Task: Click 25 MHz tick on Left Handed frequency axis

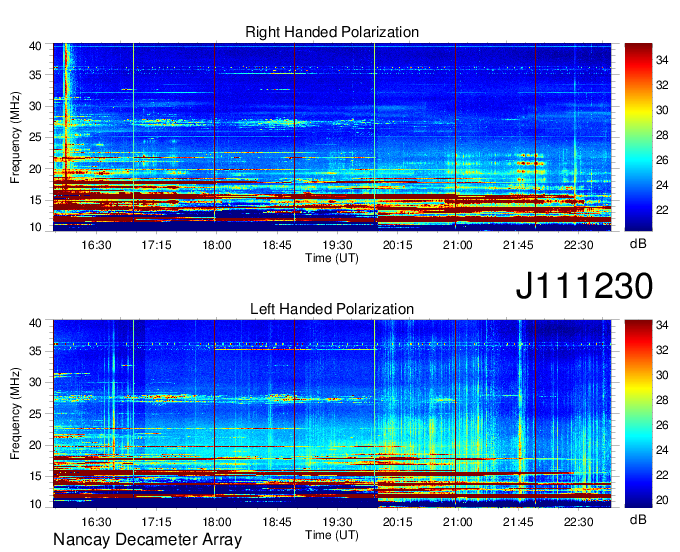Action: [x=36, y=414]
